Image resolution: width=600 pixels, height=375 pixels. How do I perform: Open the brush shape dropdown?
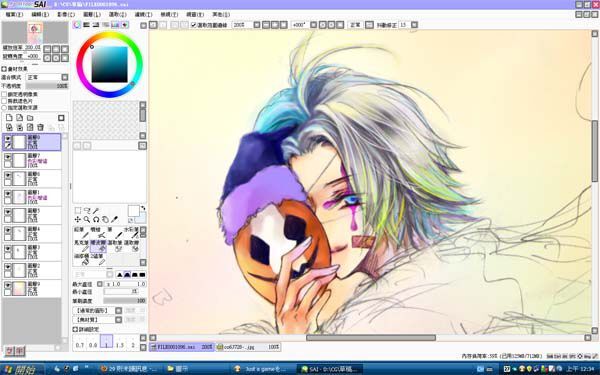click(119, 311)
